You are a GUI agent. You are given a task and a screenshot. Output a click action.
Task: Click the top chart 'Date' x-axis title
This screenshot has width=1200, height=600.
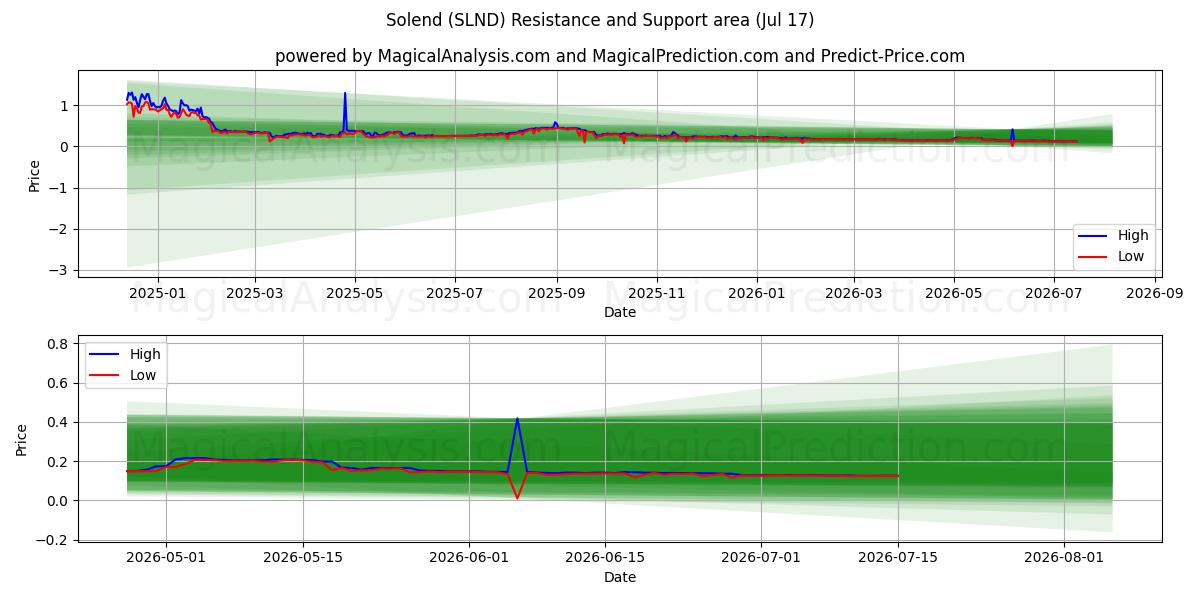click(x=620, y=313)
